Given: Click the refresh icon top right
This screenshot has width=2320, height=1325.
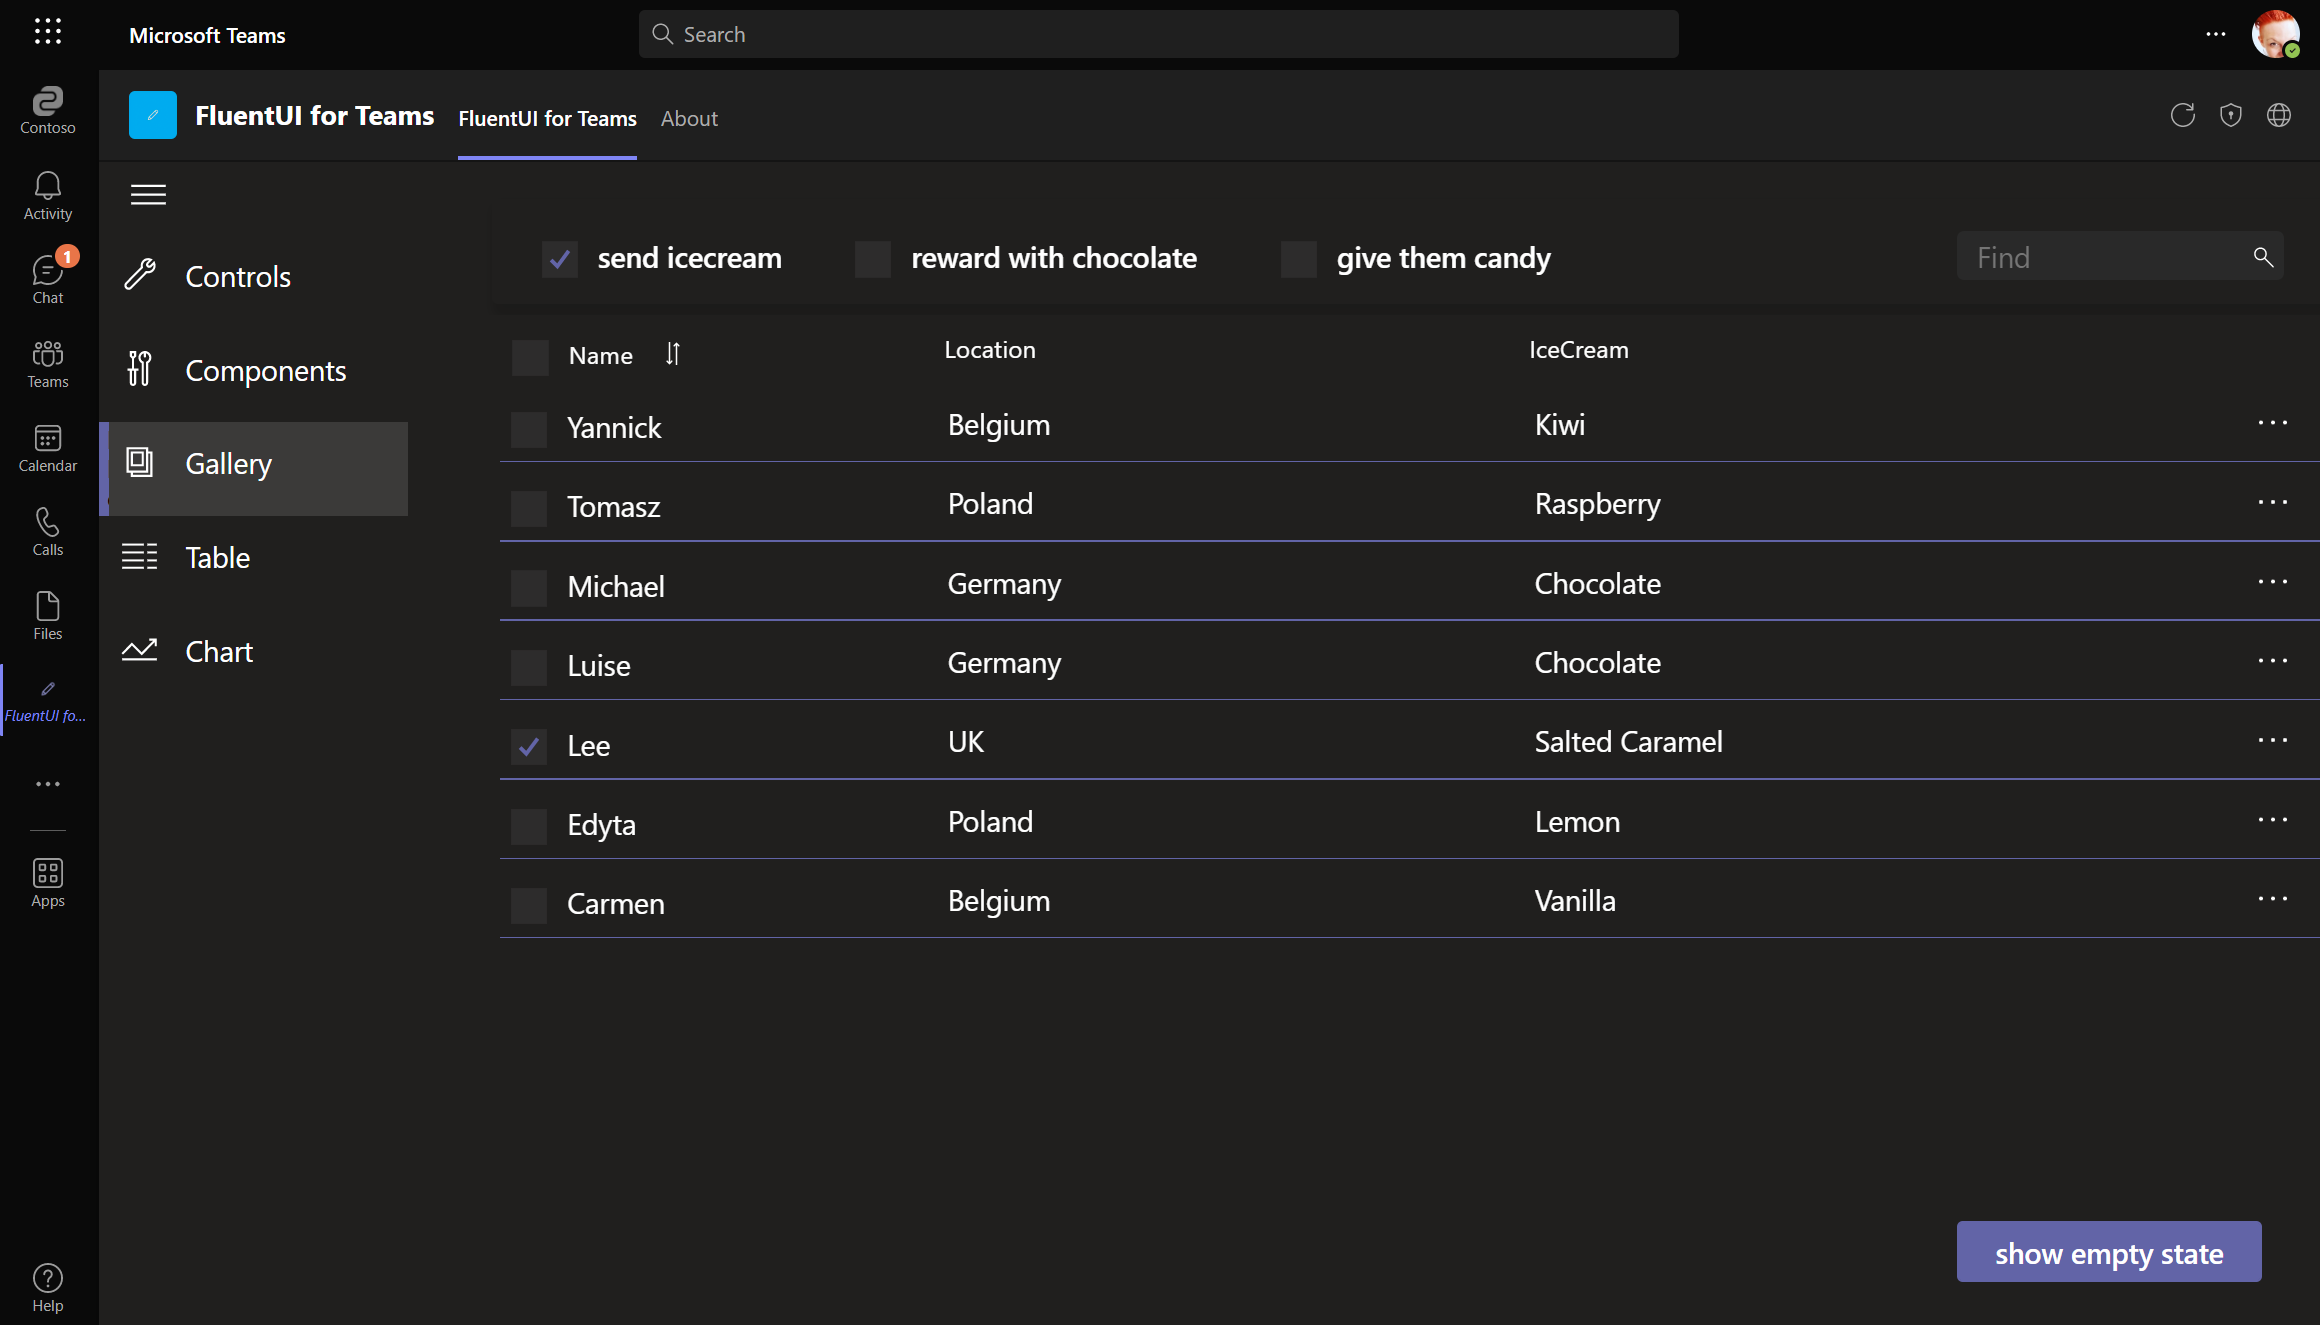Looking at the screenshot, I should point(2183,115).
